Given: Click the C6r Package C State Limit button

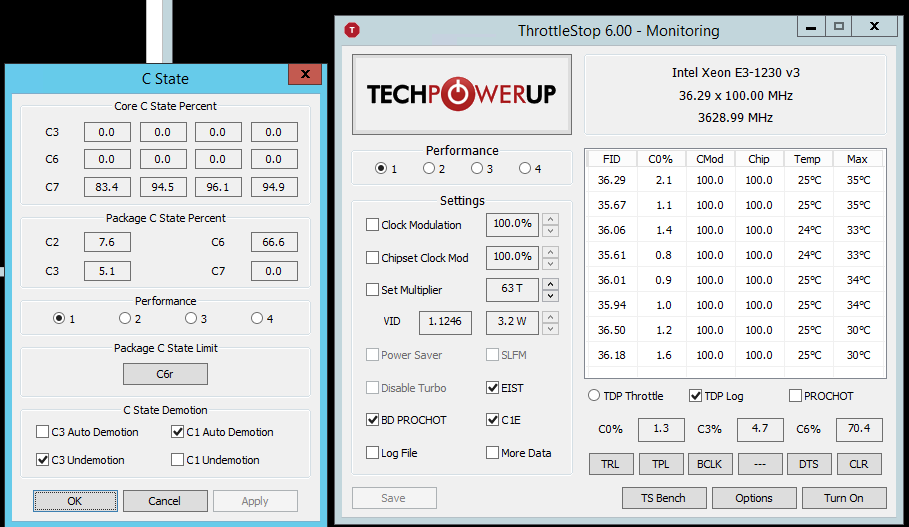Looking at the screenshot, I should (x=165, y=374).
